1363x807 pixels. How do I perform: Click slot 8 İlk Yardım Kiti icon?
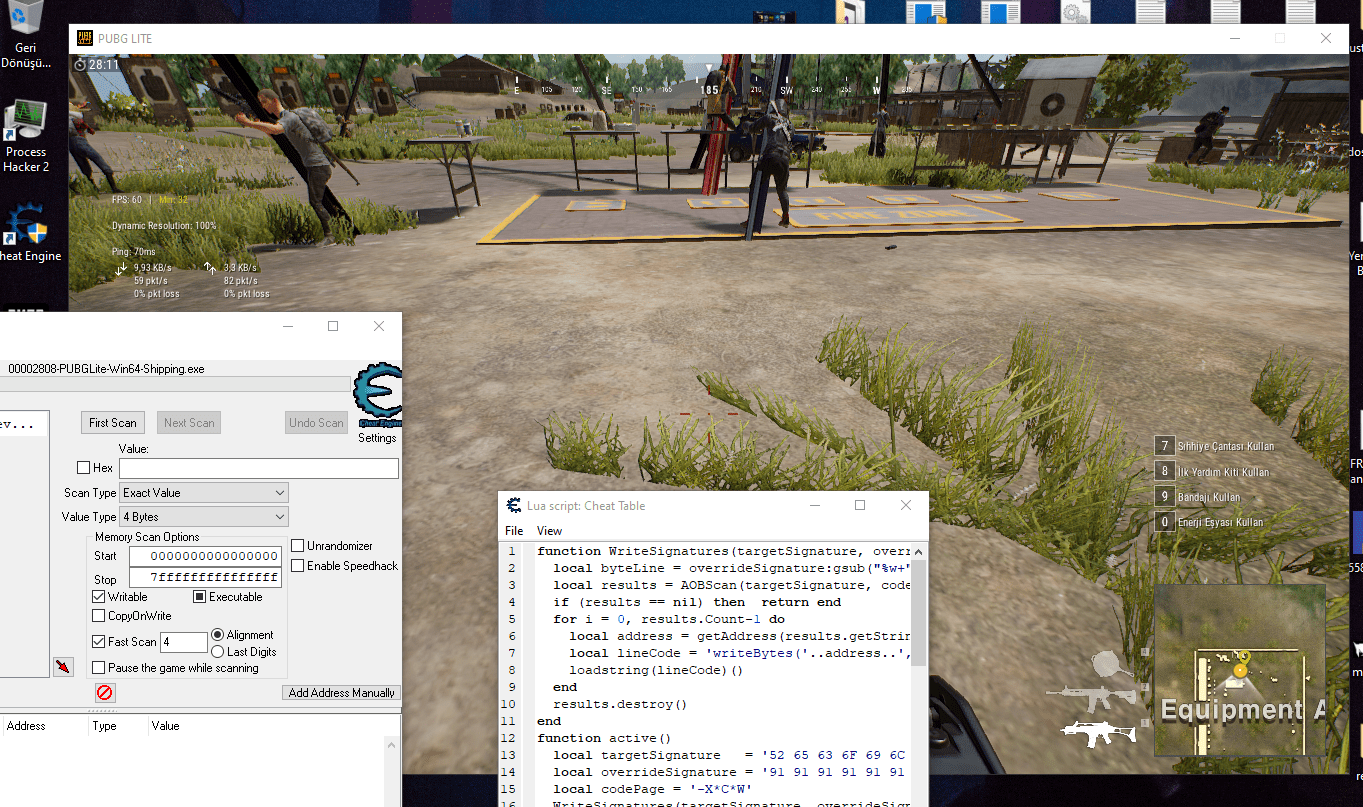pyautogui.click(x=1164, y=471)
